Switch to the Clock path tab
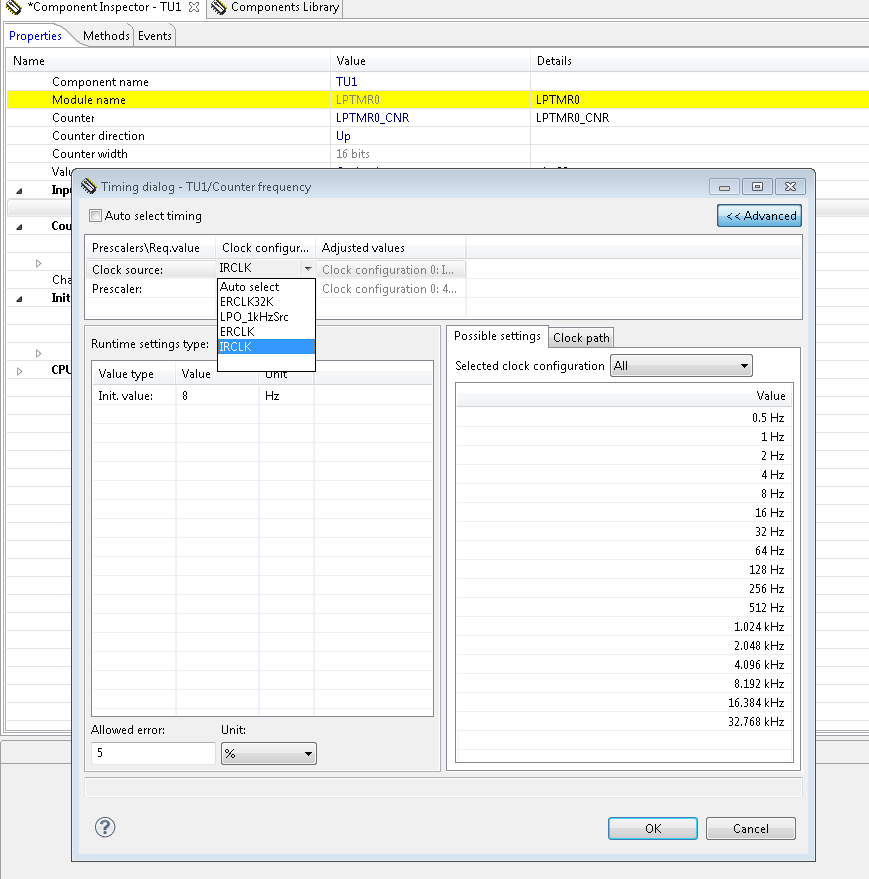869x879 pixels. [x=581, y=337]
